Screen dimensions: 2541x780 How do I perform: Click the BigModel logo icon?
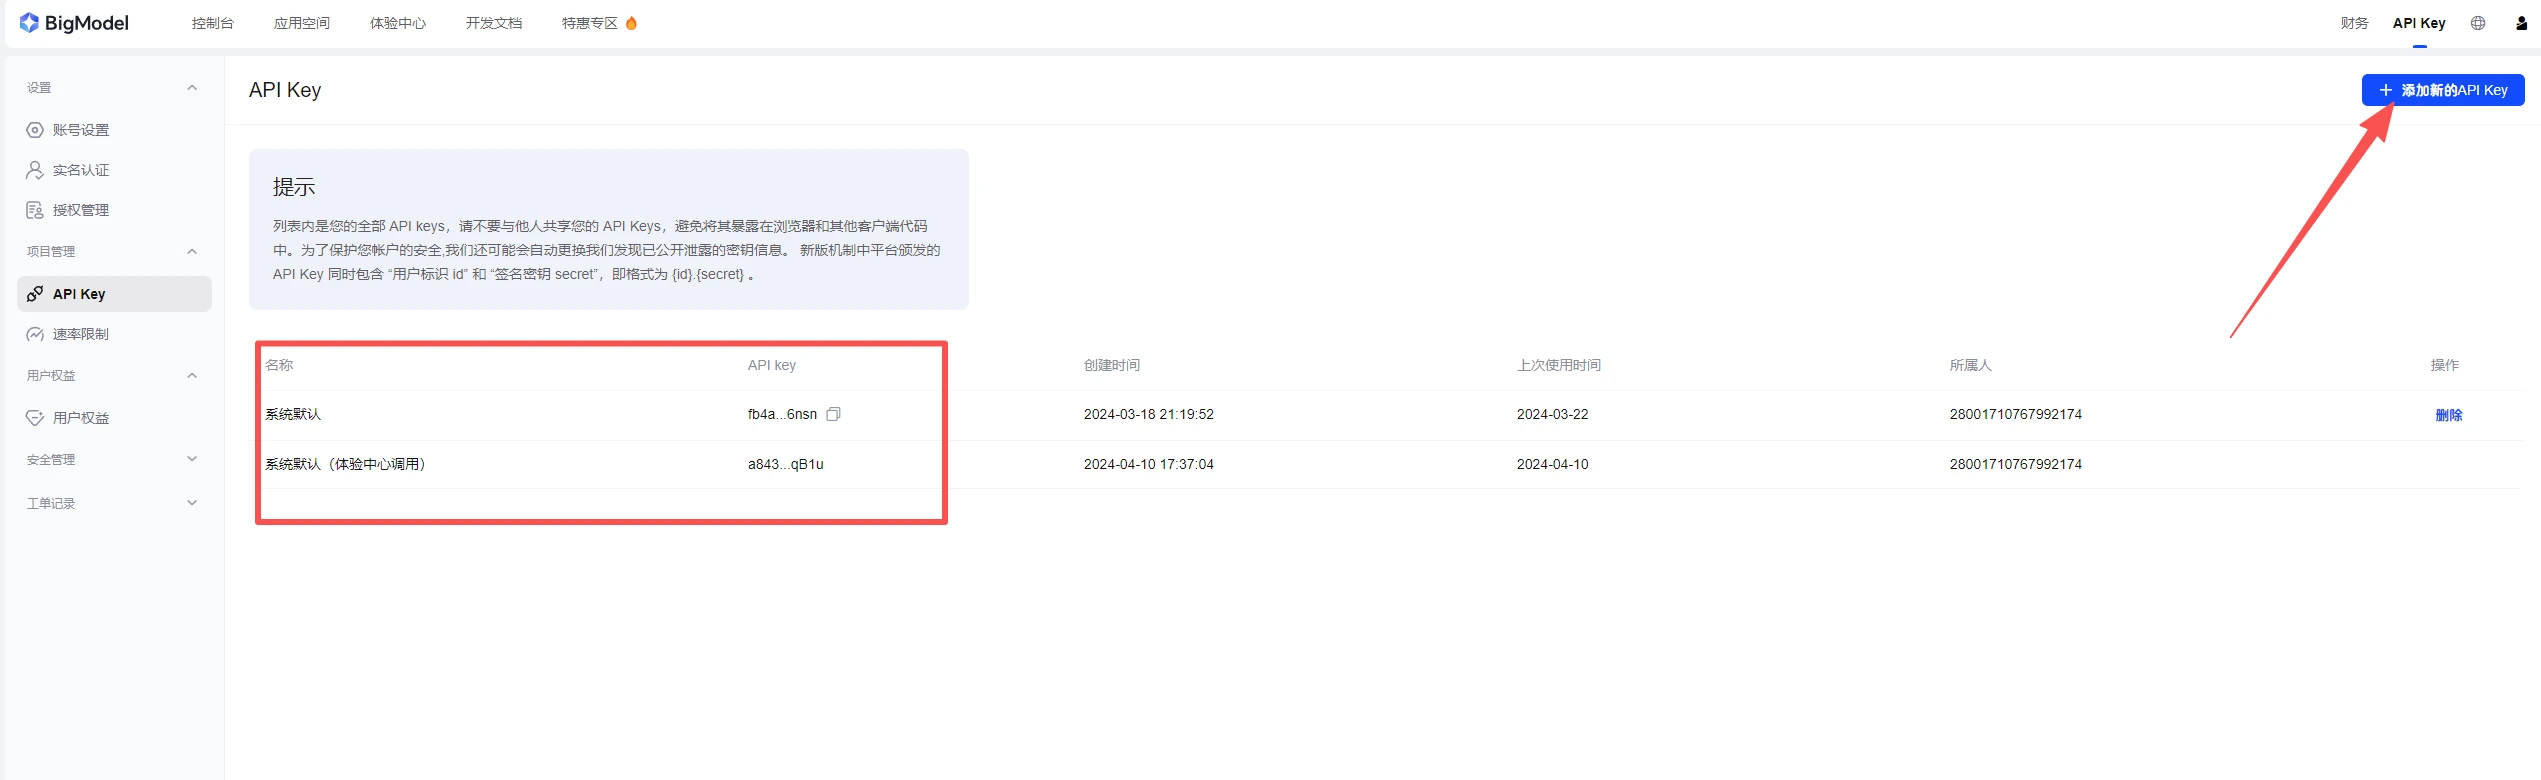[29, 23]
